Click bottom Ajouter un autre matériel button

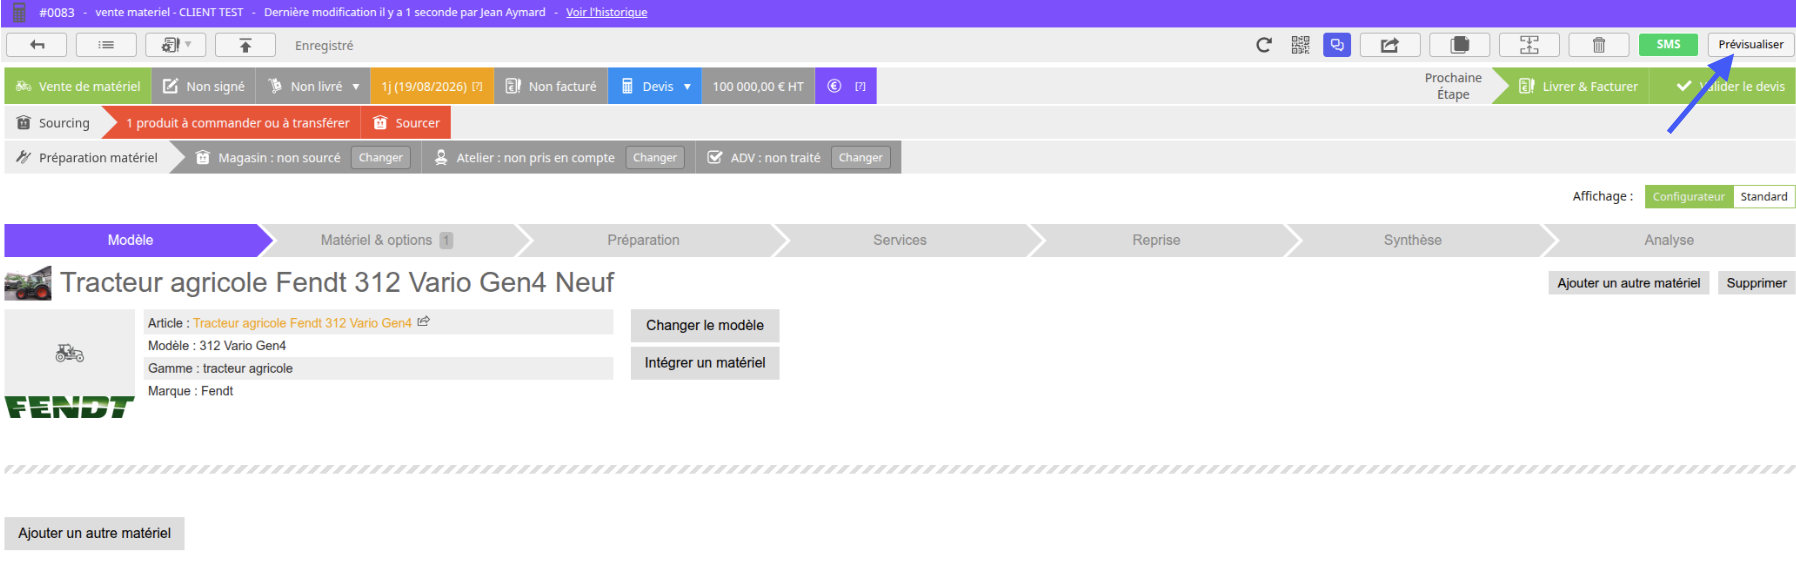click(x=95, y=533)
